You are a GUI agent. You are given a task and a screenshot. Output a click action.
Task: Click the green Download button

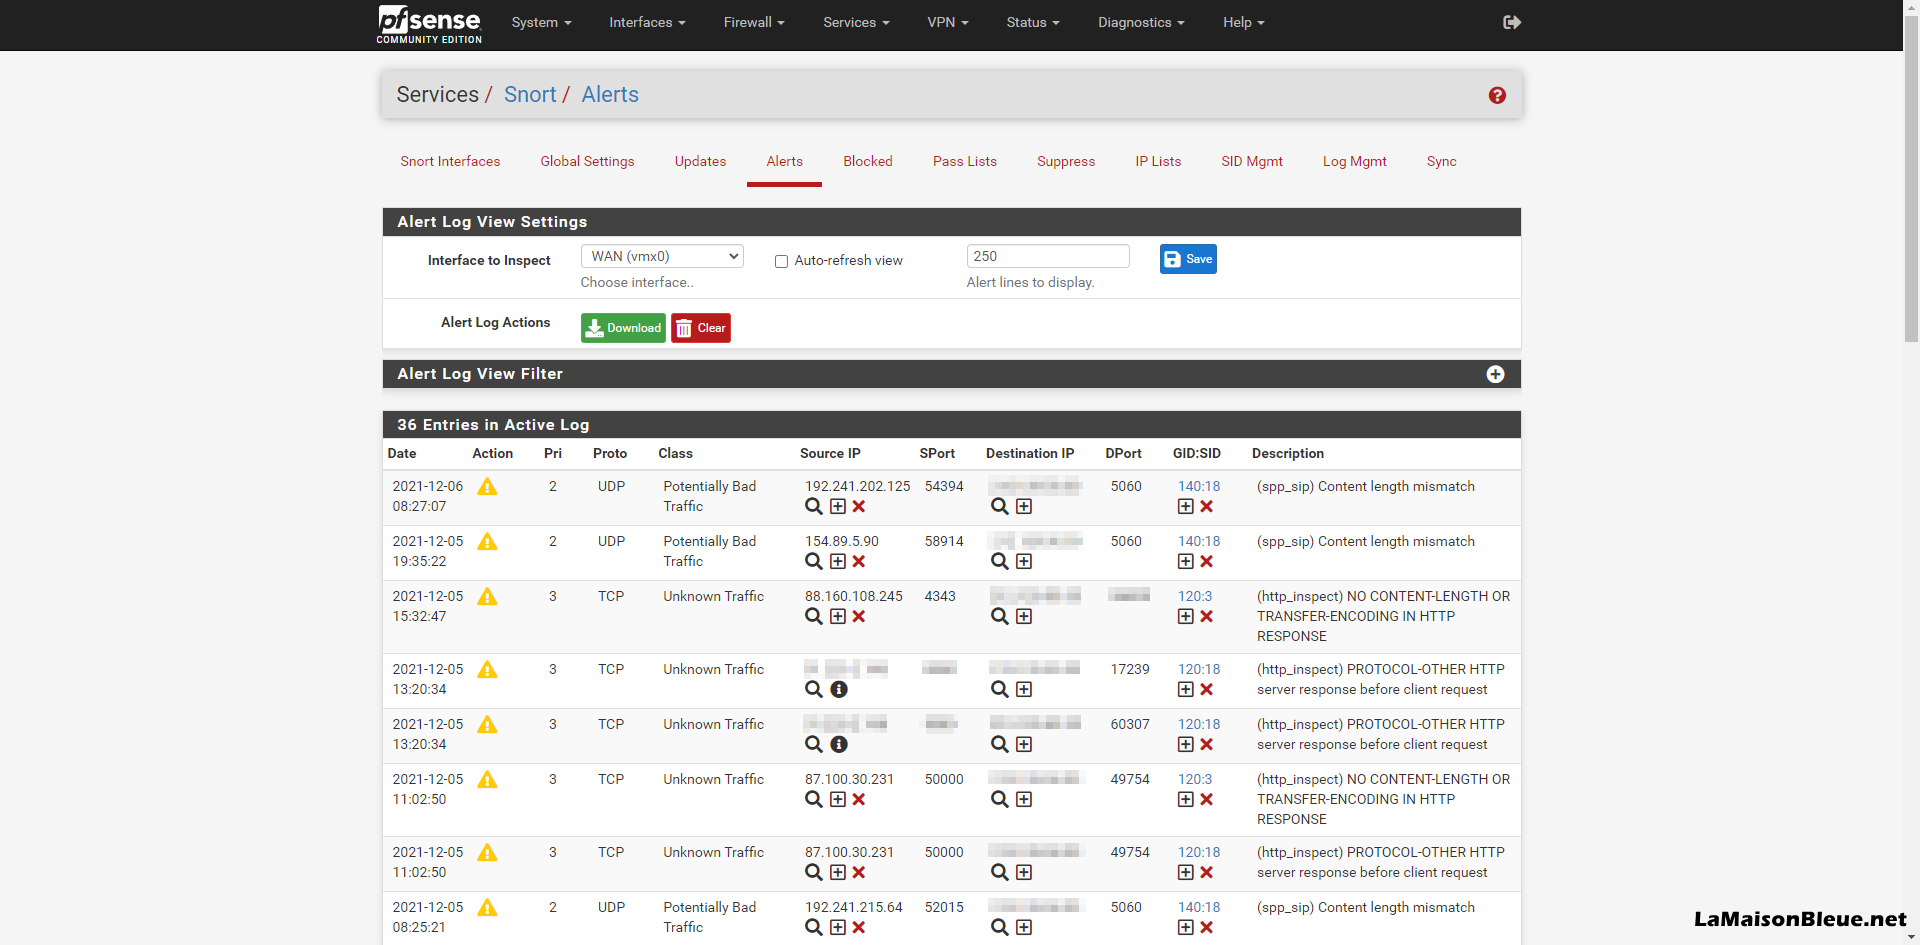[x=623, y=328]
